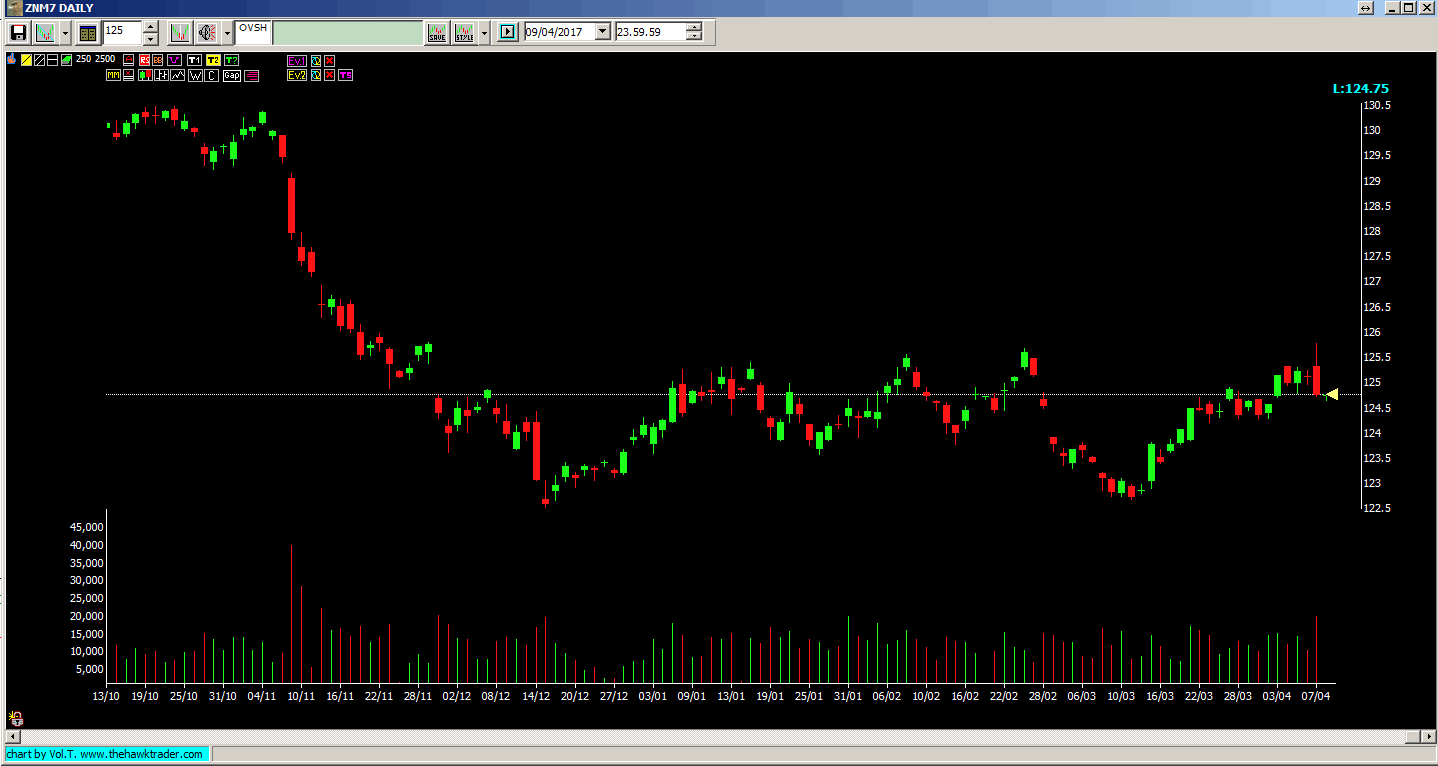Decrease the bars count with the down arrow
Viewport: 1438px width, 766px height.
pos(151,39)
